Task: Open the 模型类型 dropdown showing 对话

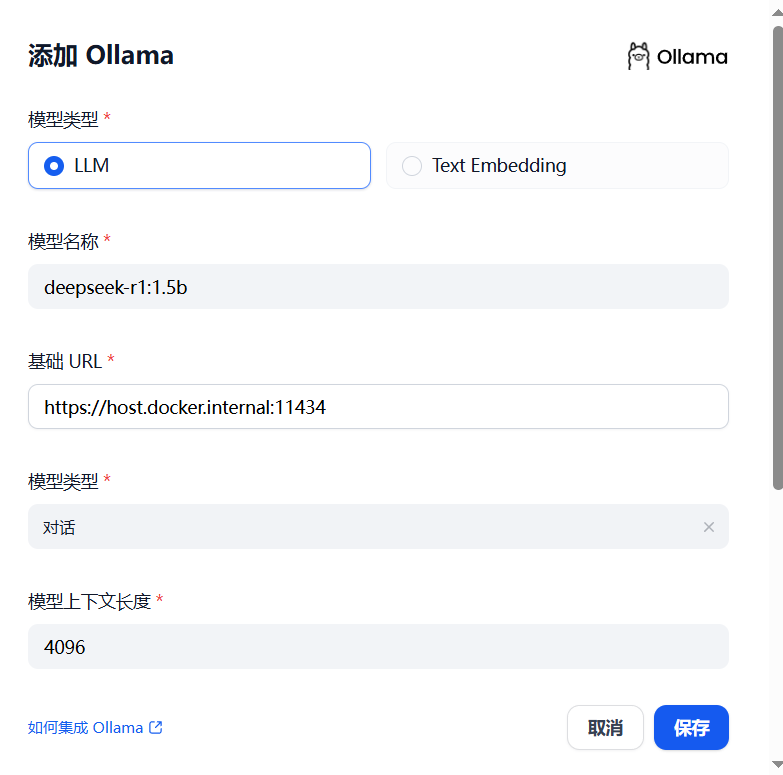Action: [x=378, y=527]
